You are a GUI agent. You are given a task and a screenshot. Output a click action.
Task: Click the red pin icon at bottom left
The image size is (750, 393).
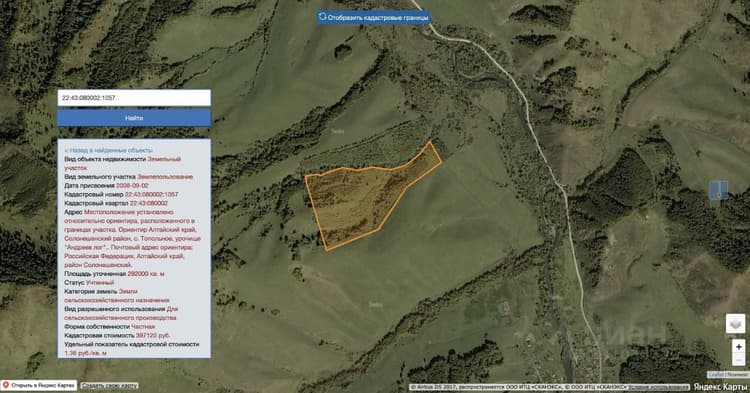[x=6, y=385]
